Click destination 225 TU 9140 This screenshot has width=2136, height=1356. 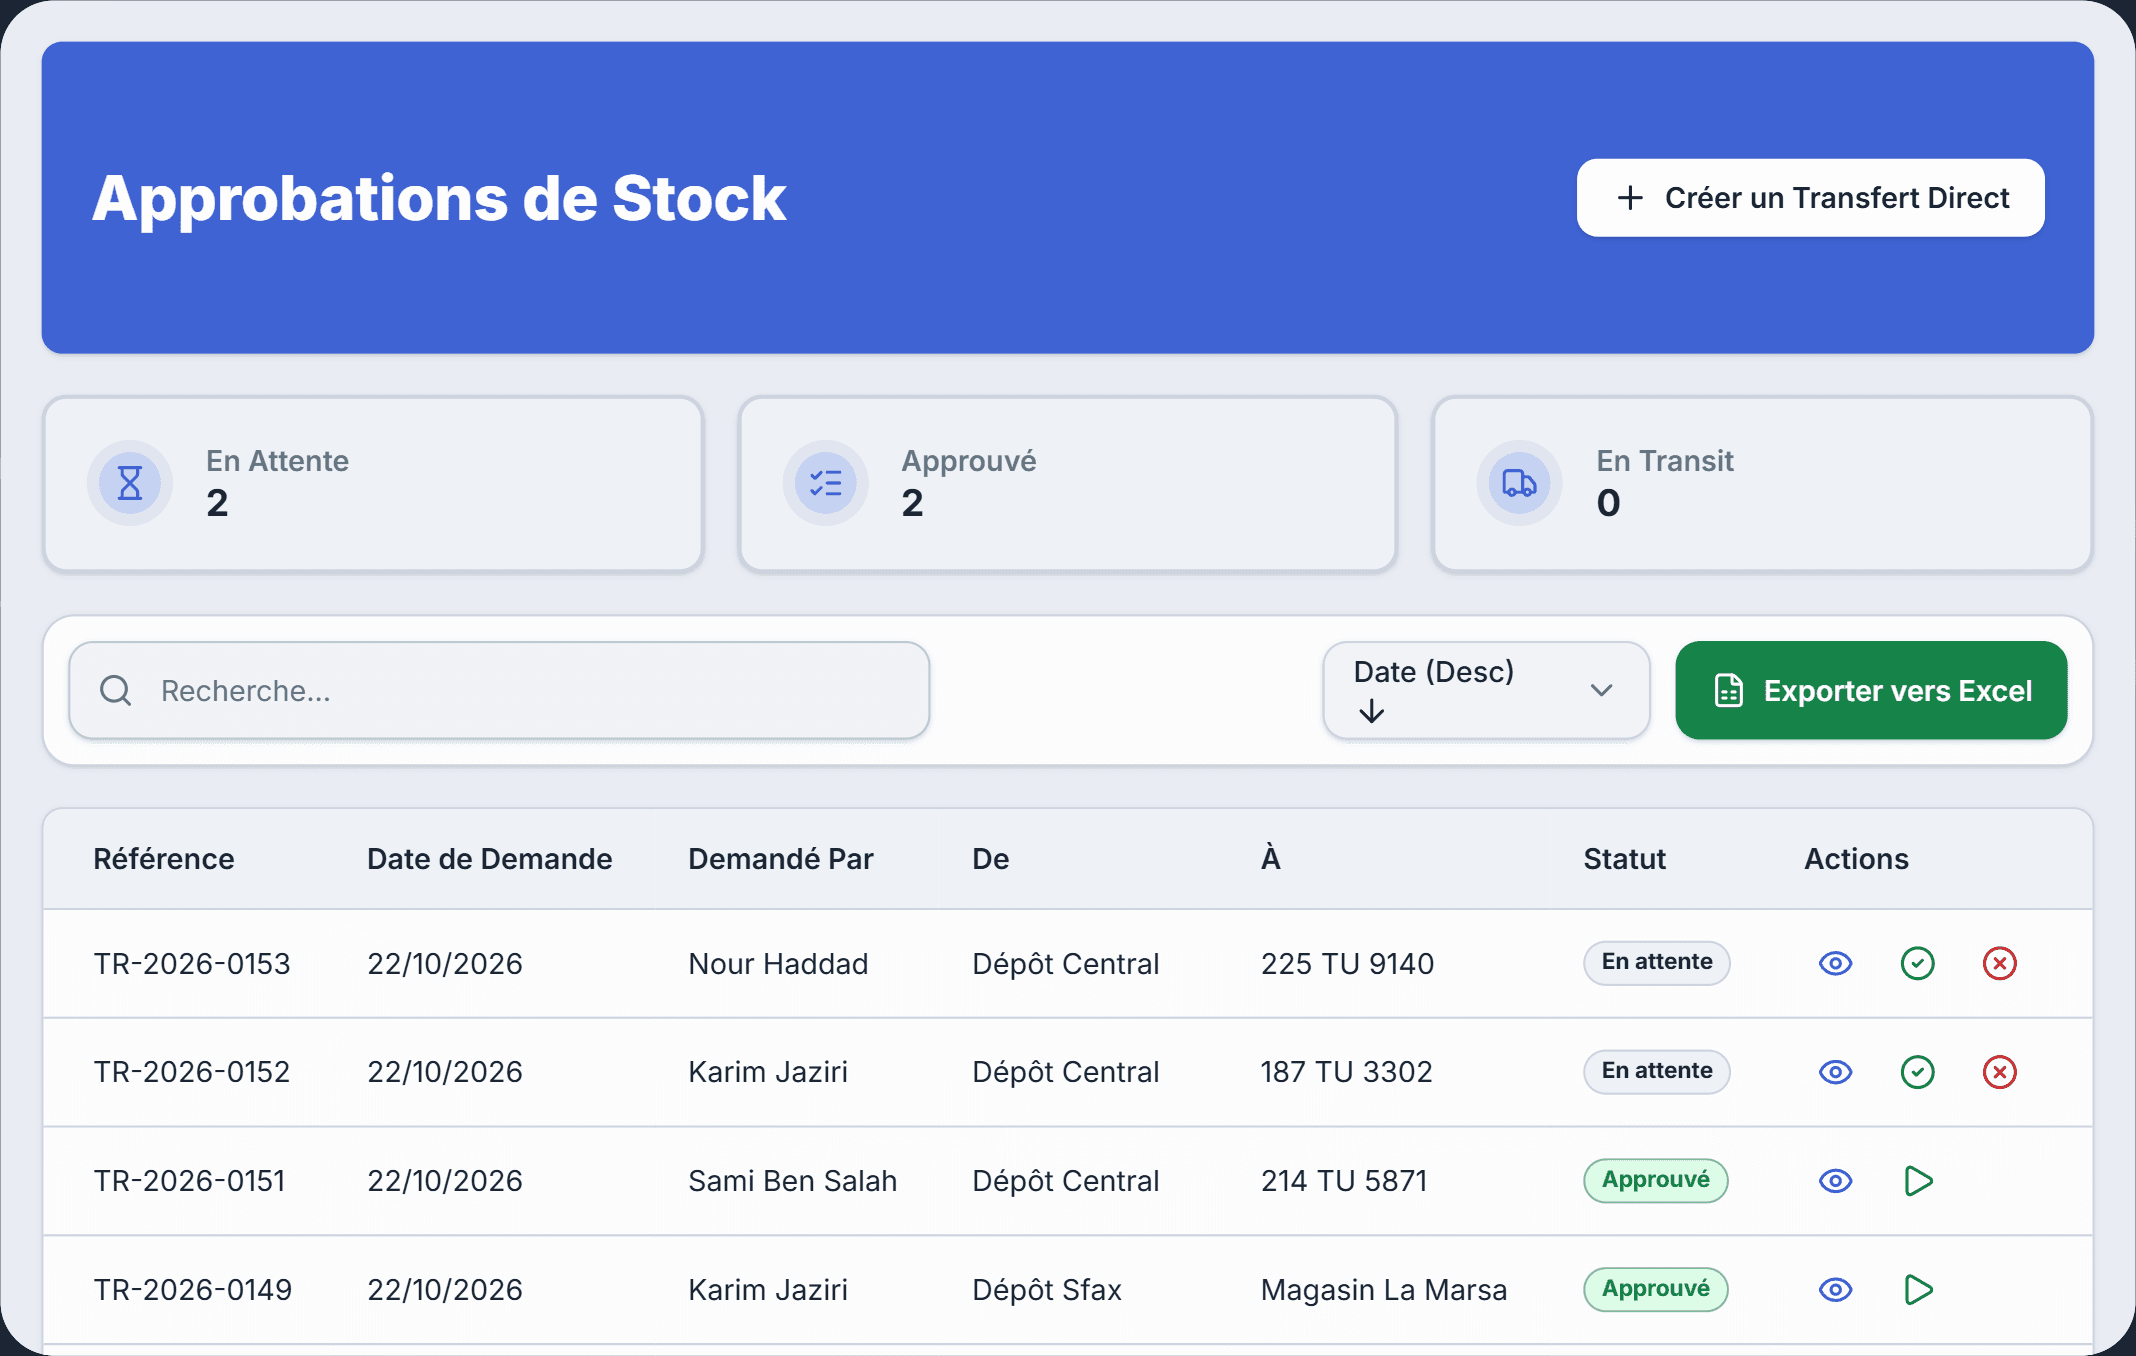[x=1347, y=964]
